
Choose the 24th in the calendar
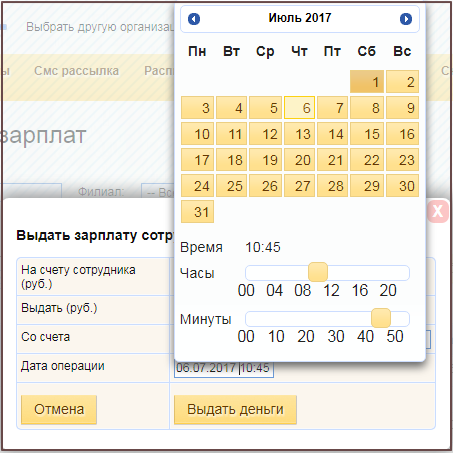click(x=197, y=186)
